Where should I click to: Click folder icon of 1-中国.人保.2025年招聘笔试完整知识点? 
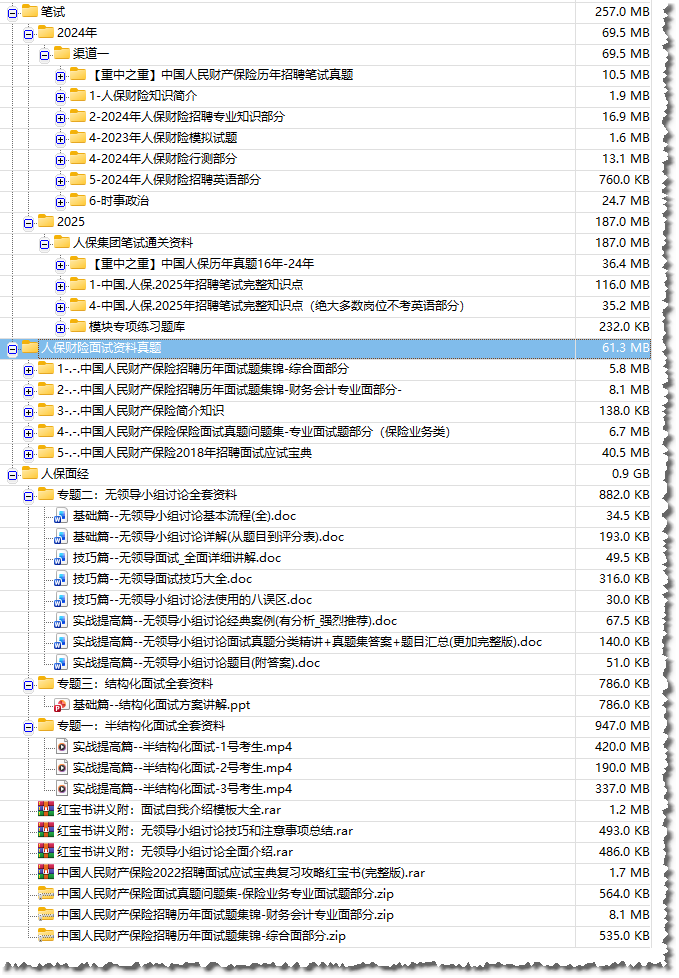[x=77, y=284]
